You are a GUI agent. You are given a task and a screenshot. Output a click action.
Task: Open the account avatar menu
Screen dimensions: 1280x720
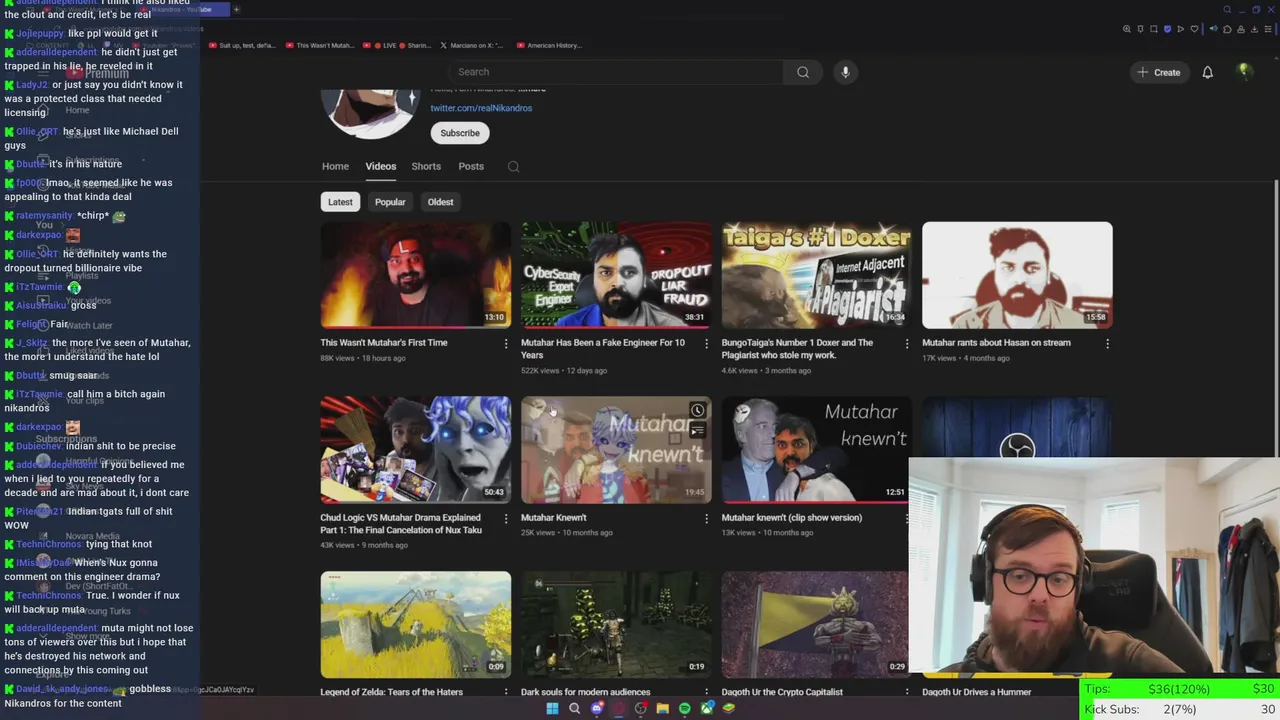point(1244,71)
